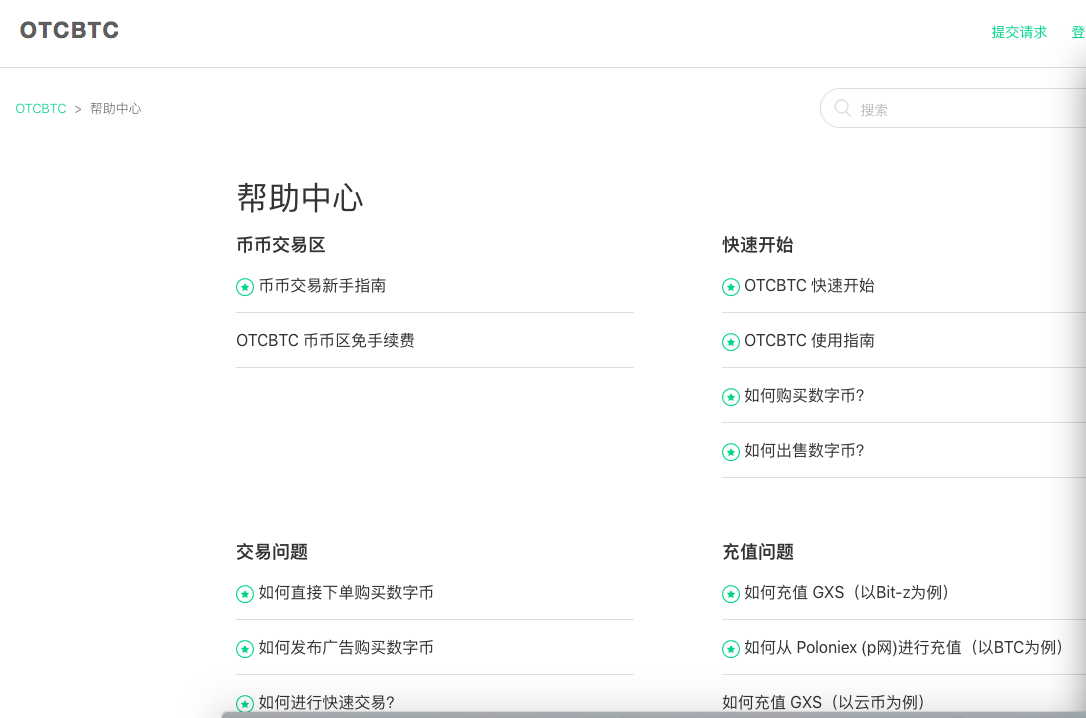Open 如何购买数字币? article
This screenshot has width=1086, height=718.
pyautogui.click(x=804, y=395)
